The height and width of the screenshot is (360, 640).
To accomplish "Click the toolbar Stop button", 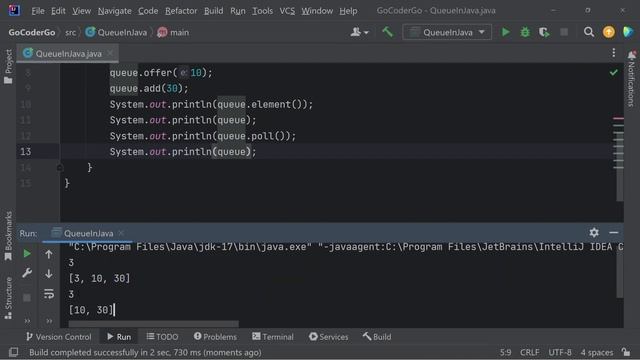I will pos(564,32).
